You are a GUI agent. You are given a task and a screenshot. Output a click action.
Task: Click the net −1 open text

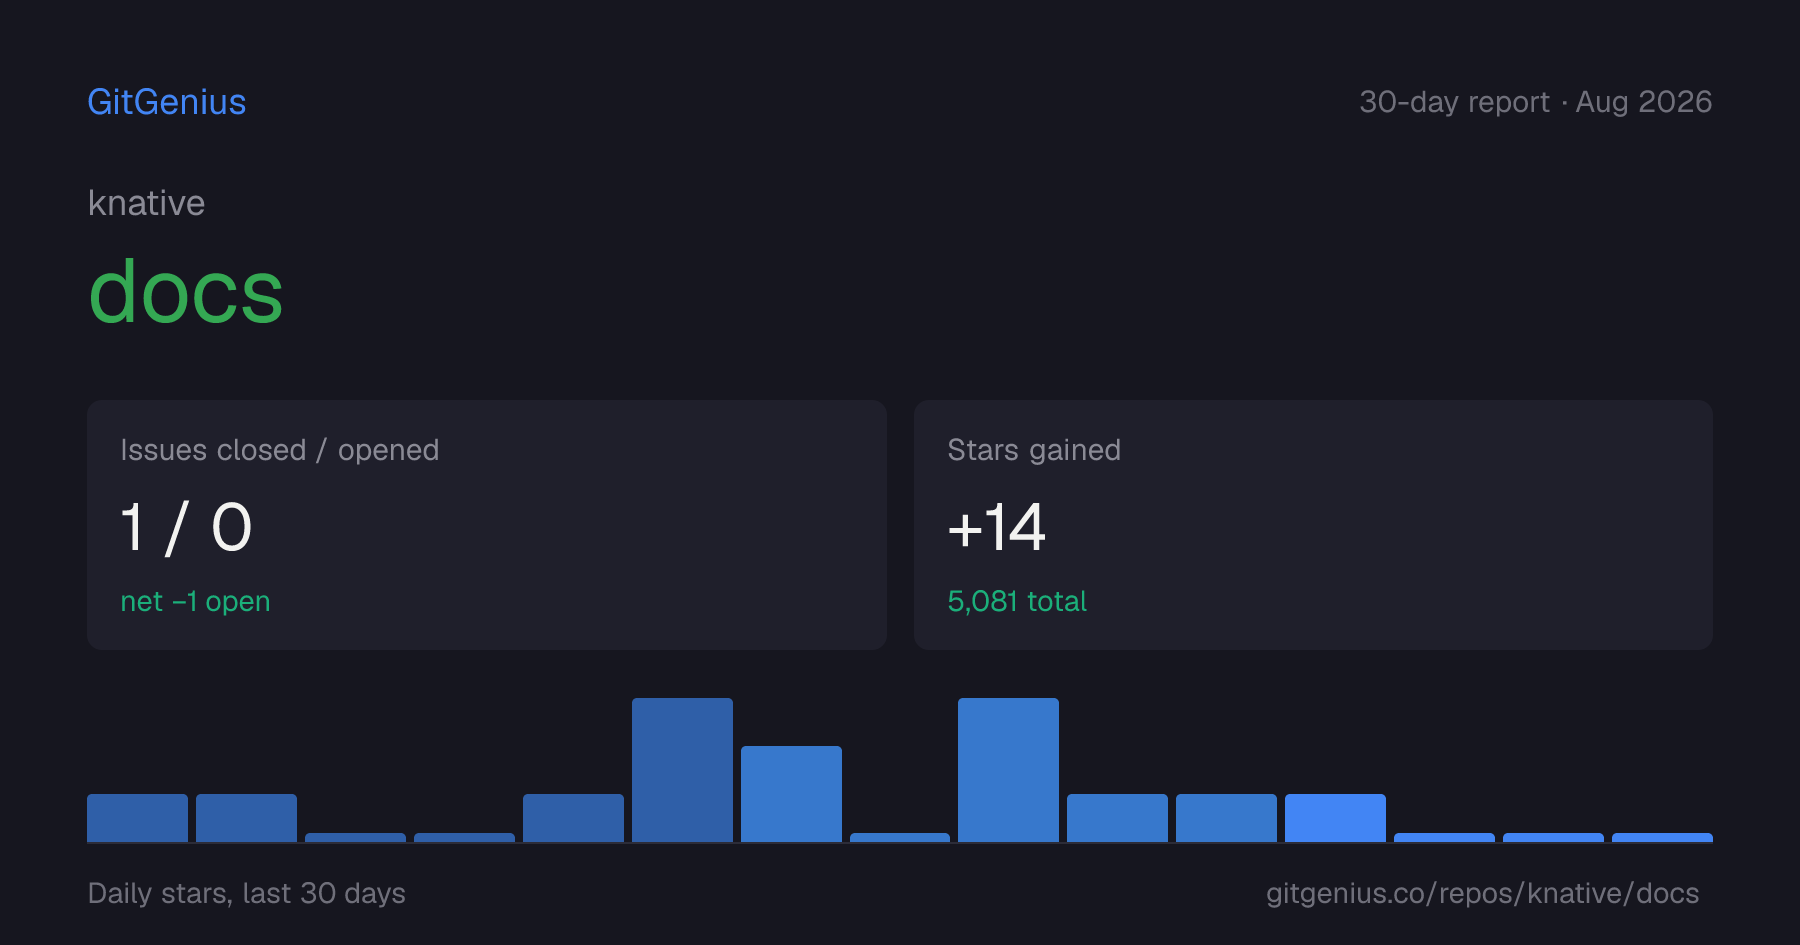point(195,601)
